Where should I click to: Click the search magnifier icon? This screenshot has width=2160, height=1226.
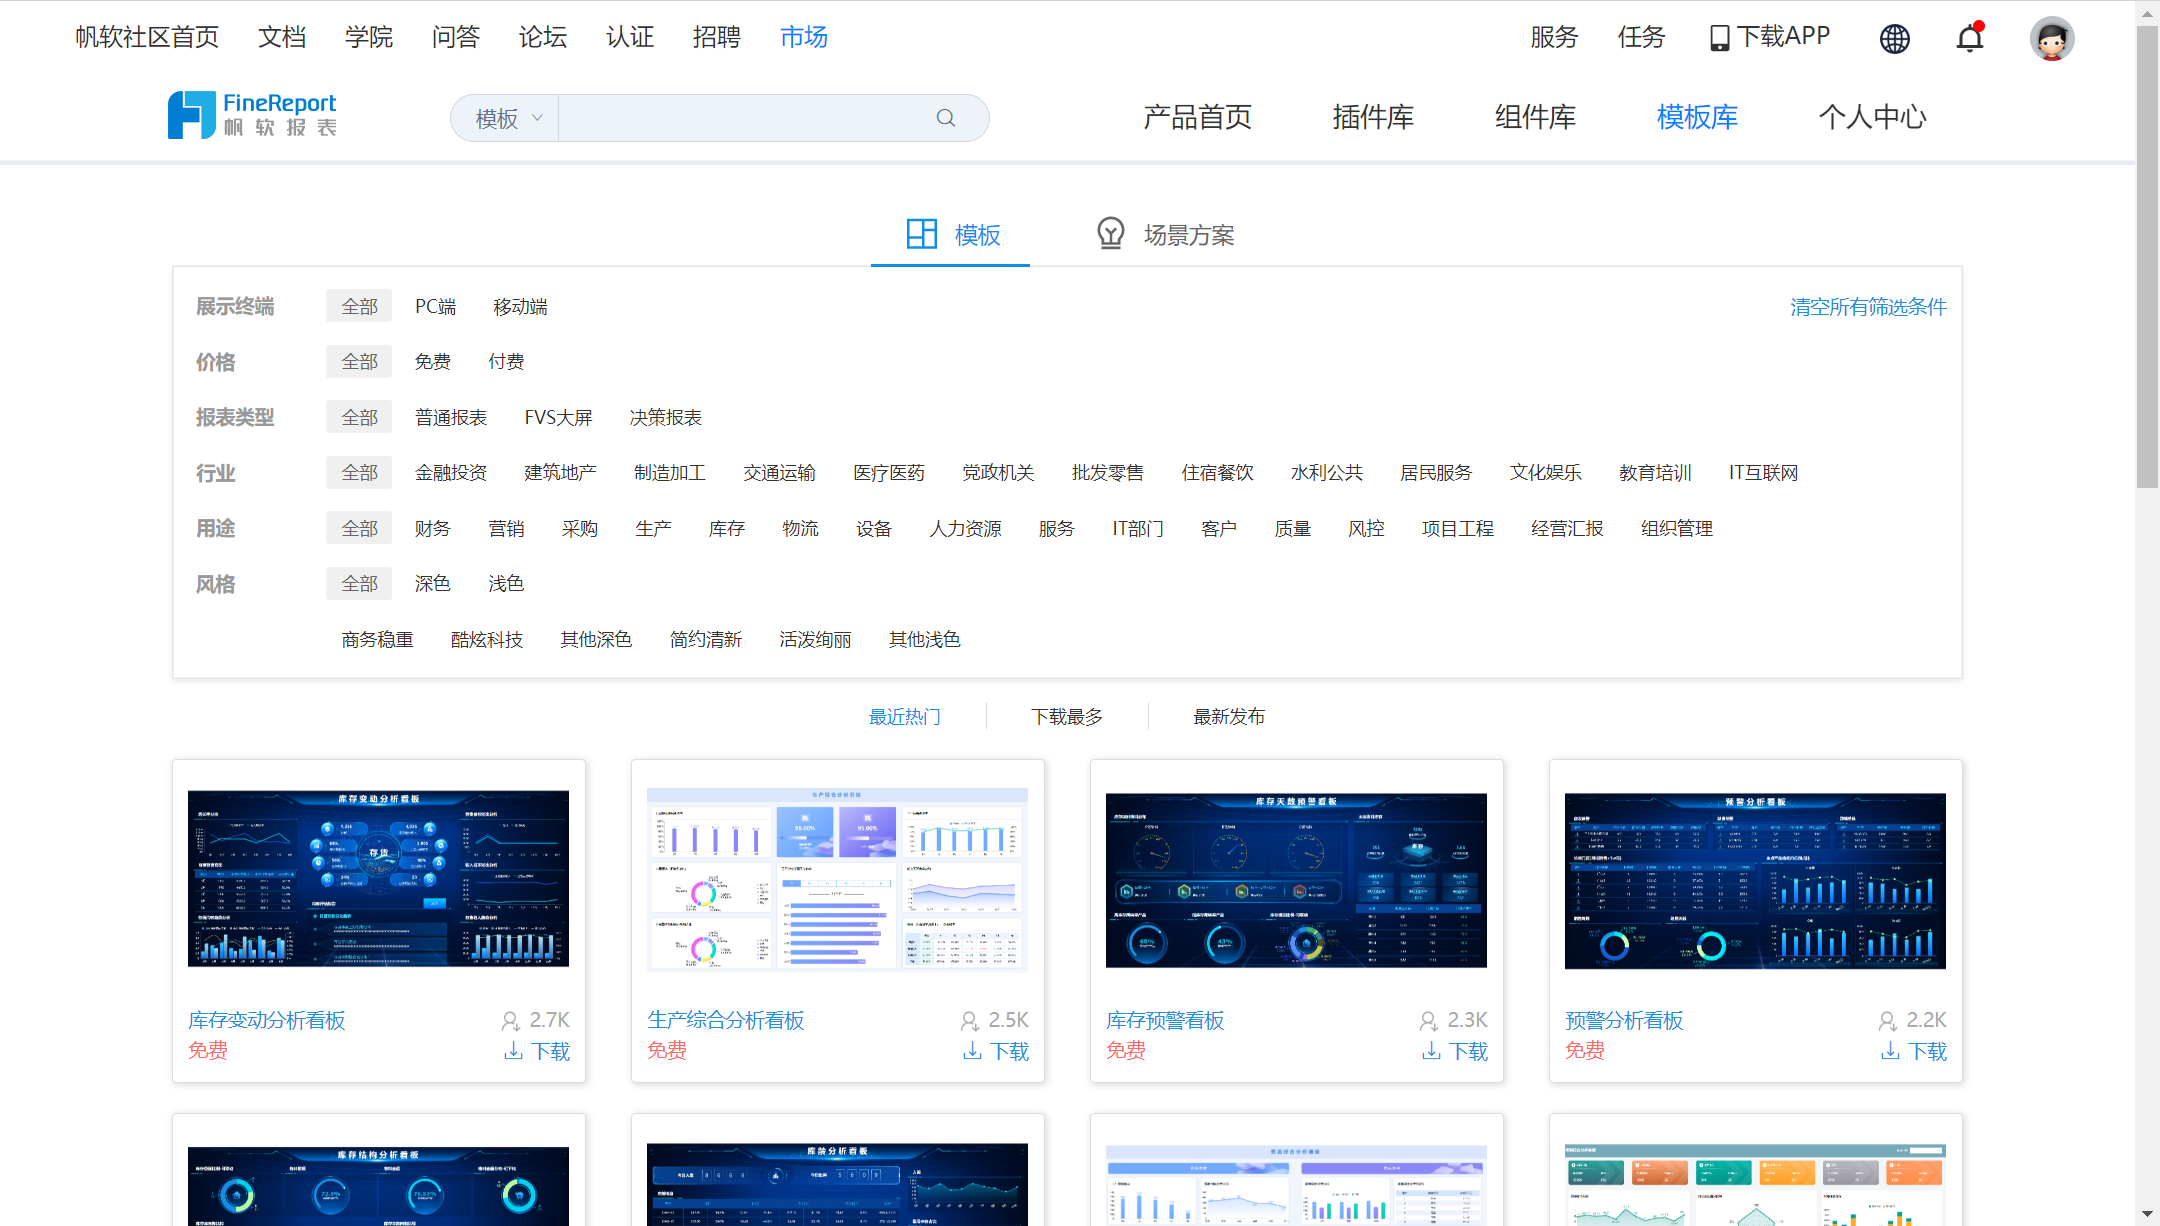[x=945, y=118]
